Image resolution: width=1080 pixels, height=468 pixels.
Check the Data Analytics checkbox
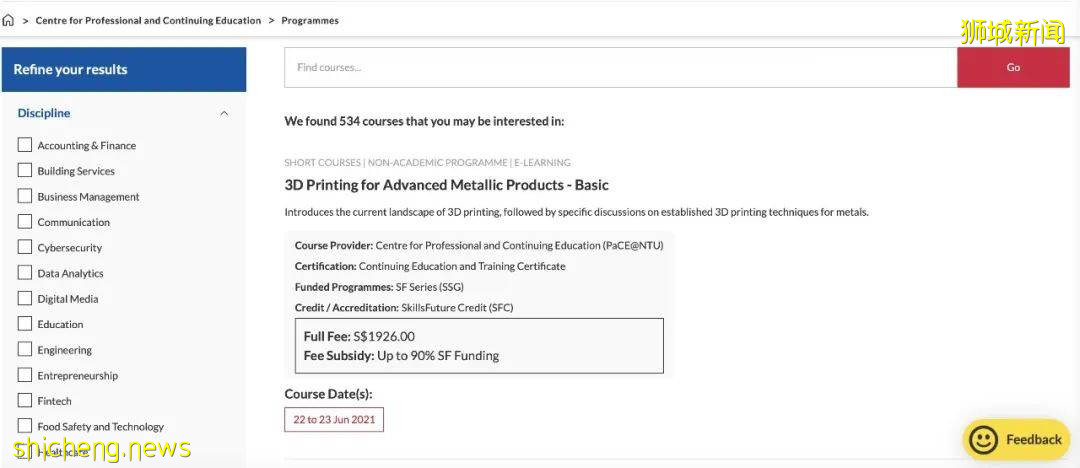tap(25, 273)
